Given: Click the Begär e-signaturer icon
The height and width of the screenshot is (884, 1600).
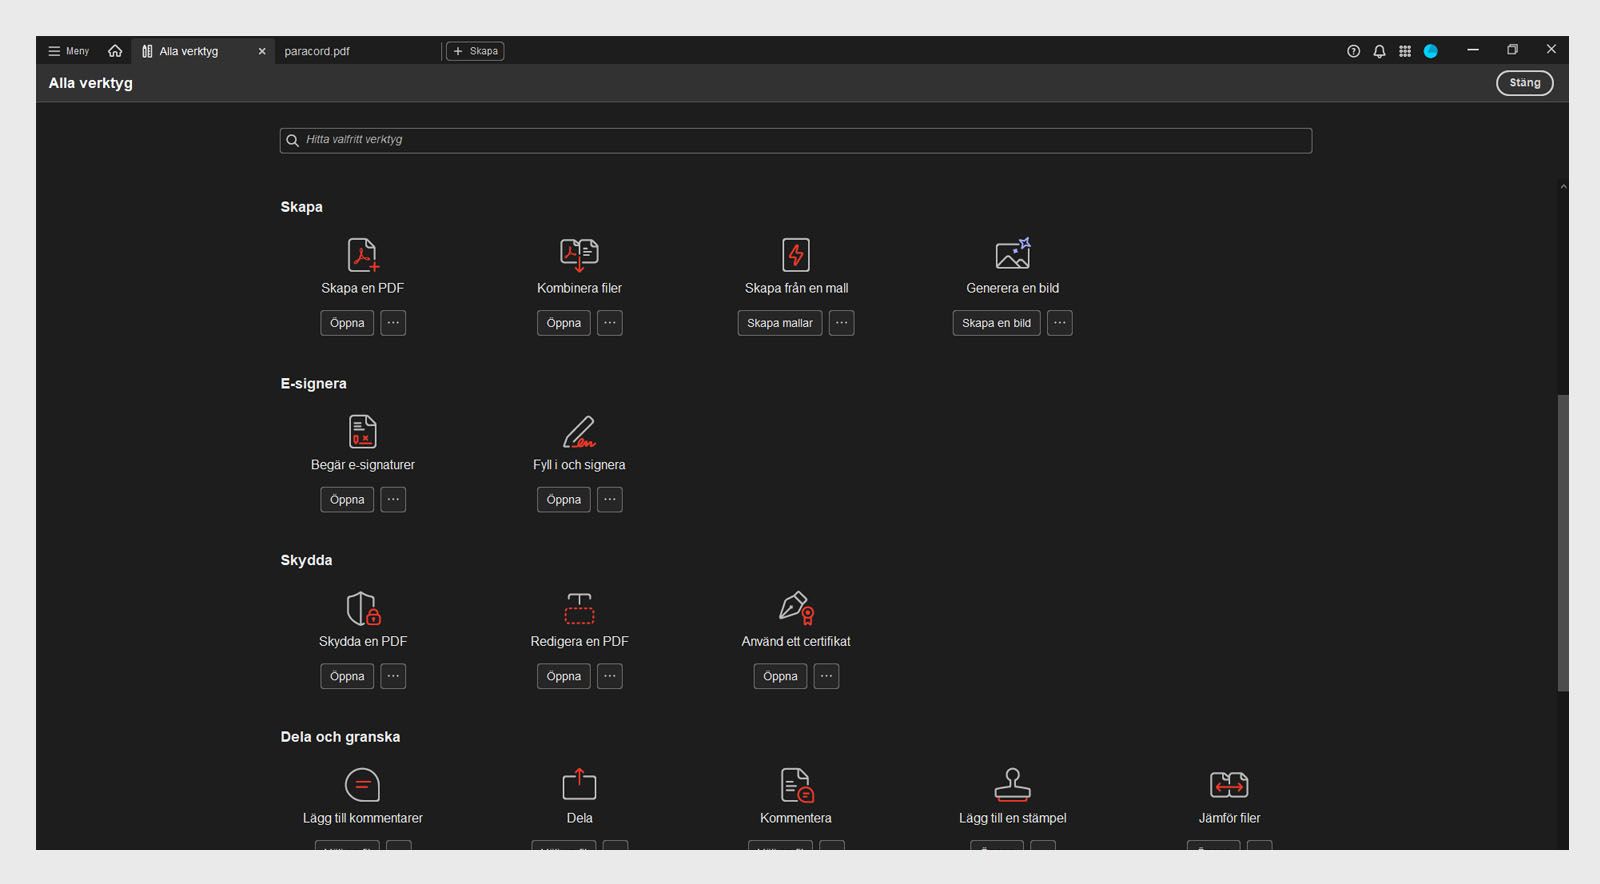Looking at the screenshot, I should (x=363, y=431).
